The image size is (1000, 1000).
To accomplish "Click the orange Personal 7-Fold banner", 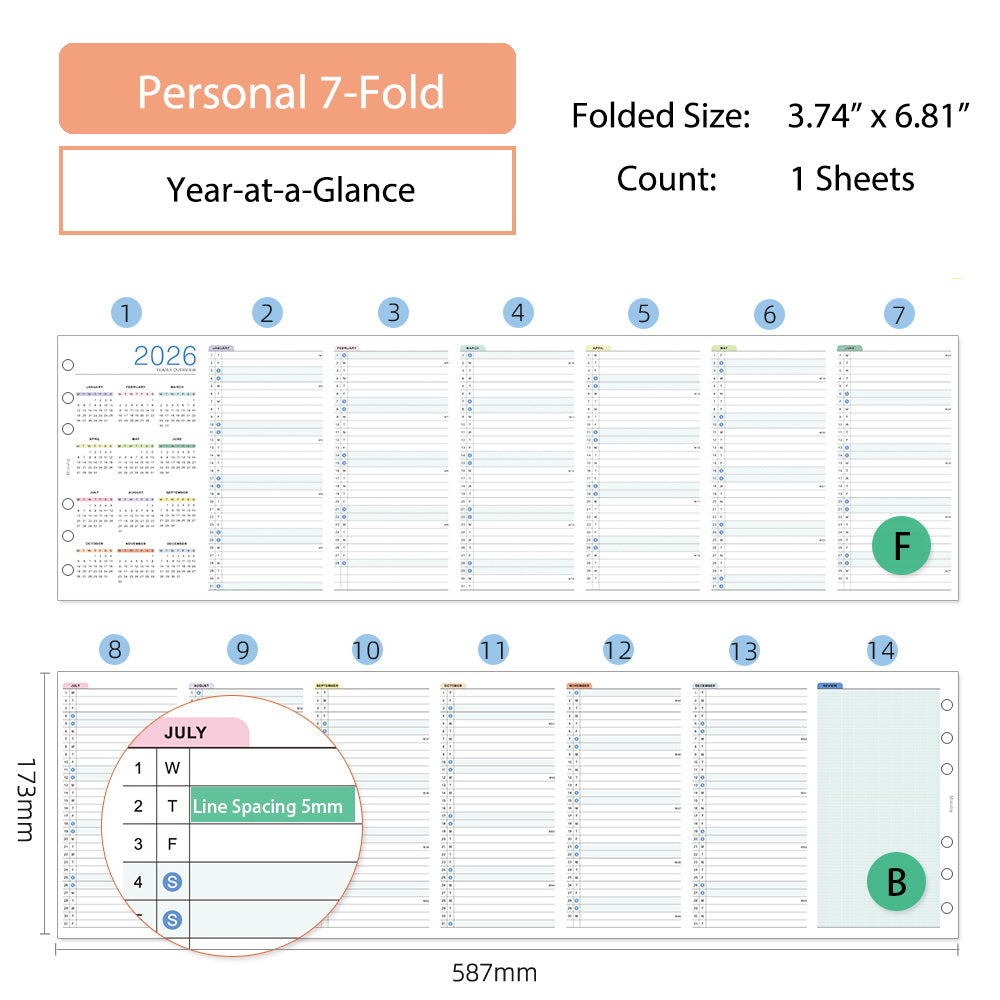I will tap(288, 90).
